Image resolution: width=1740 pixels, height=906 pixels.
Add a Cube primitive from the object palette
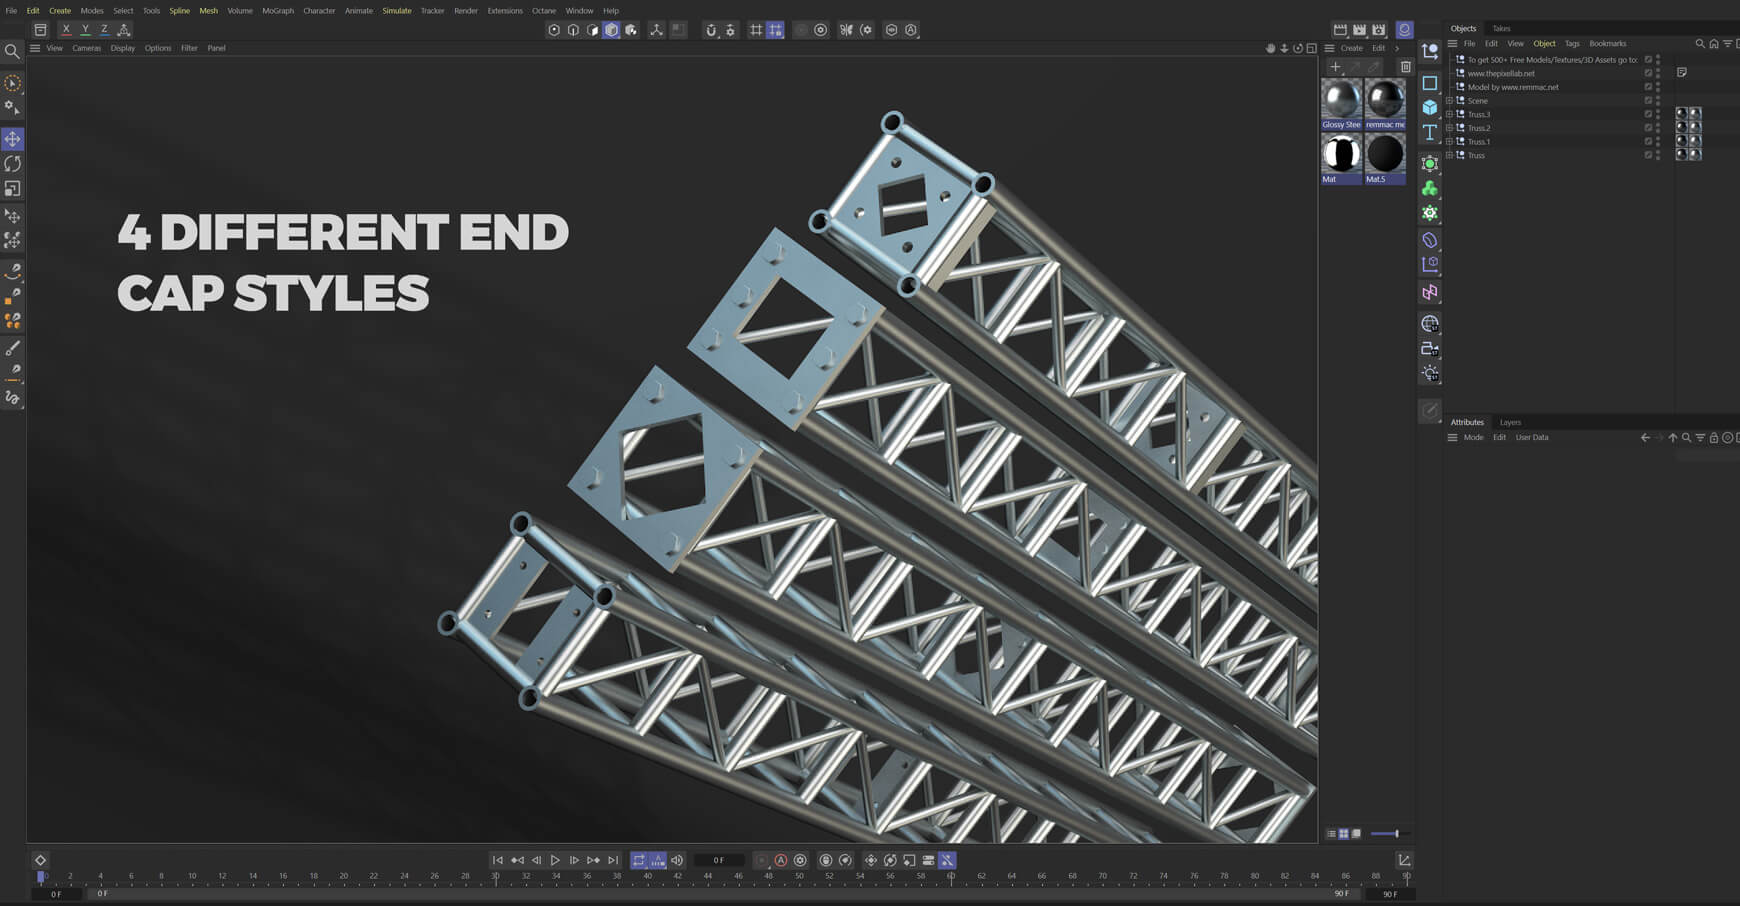[1430, 107]
